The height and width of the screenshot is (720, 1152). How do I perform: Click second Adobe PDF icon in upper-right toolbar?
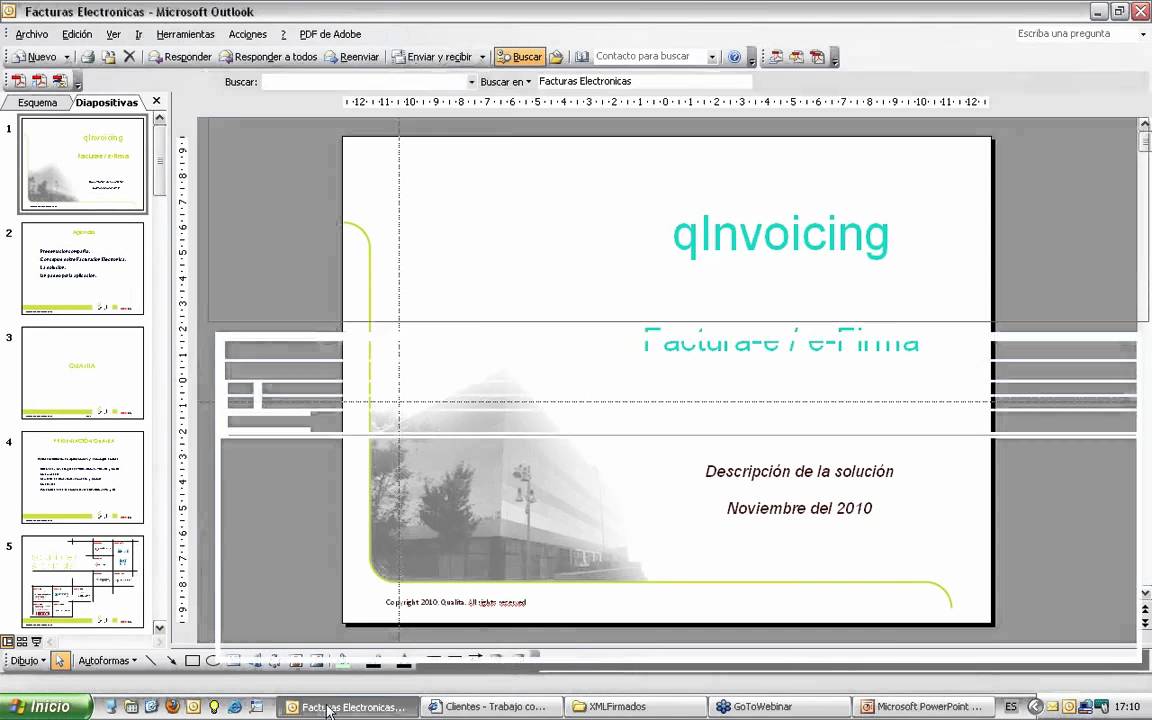click(x=796, y=57)
